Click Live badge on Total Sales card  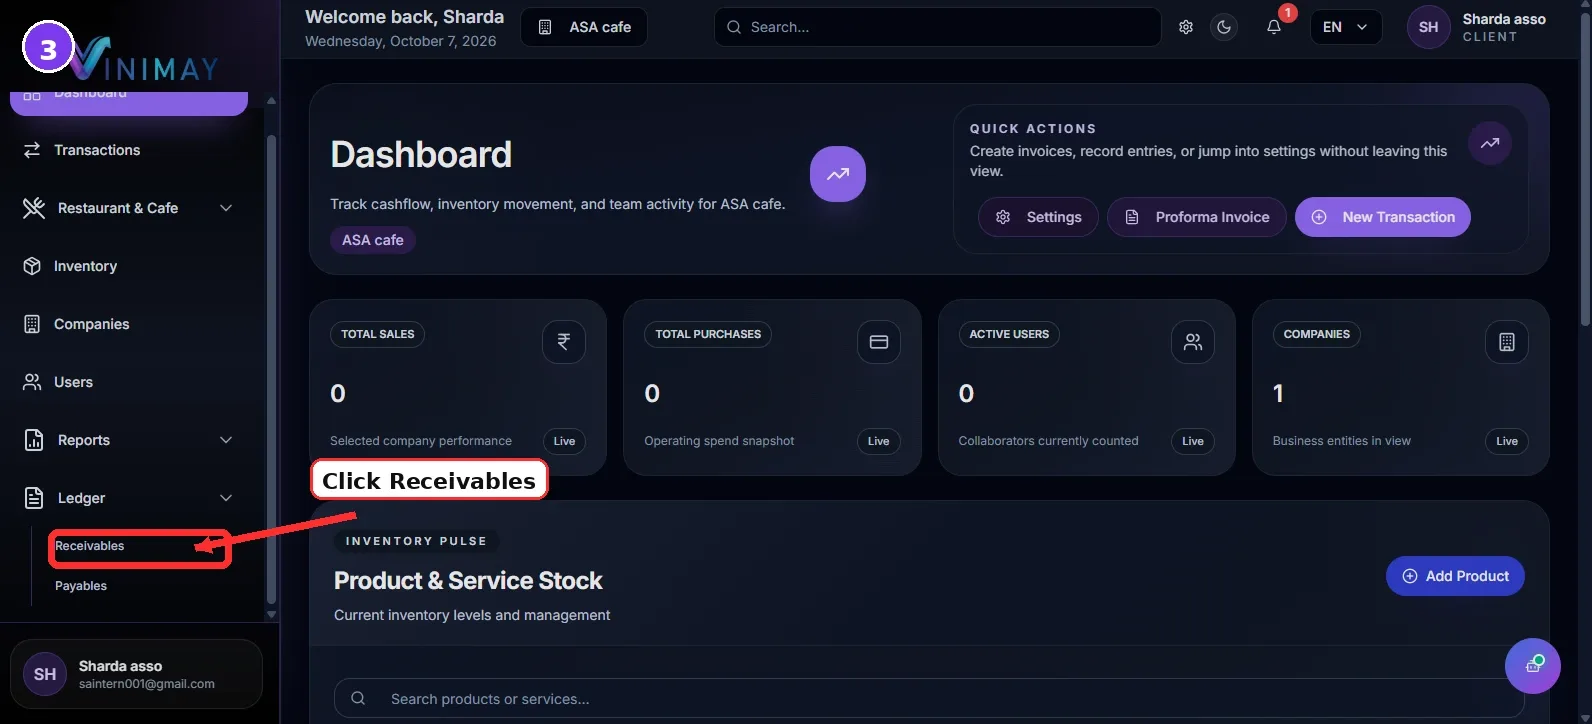565,441
